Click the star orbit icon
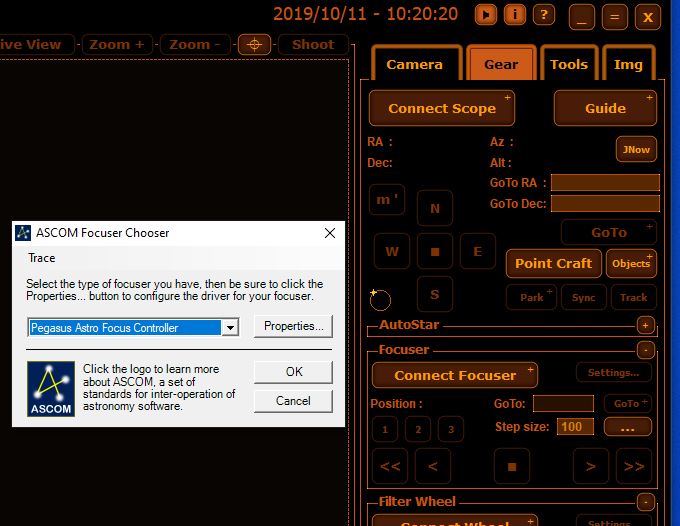The image size is (680, 526). [380, 298]
